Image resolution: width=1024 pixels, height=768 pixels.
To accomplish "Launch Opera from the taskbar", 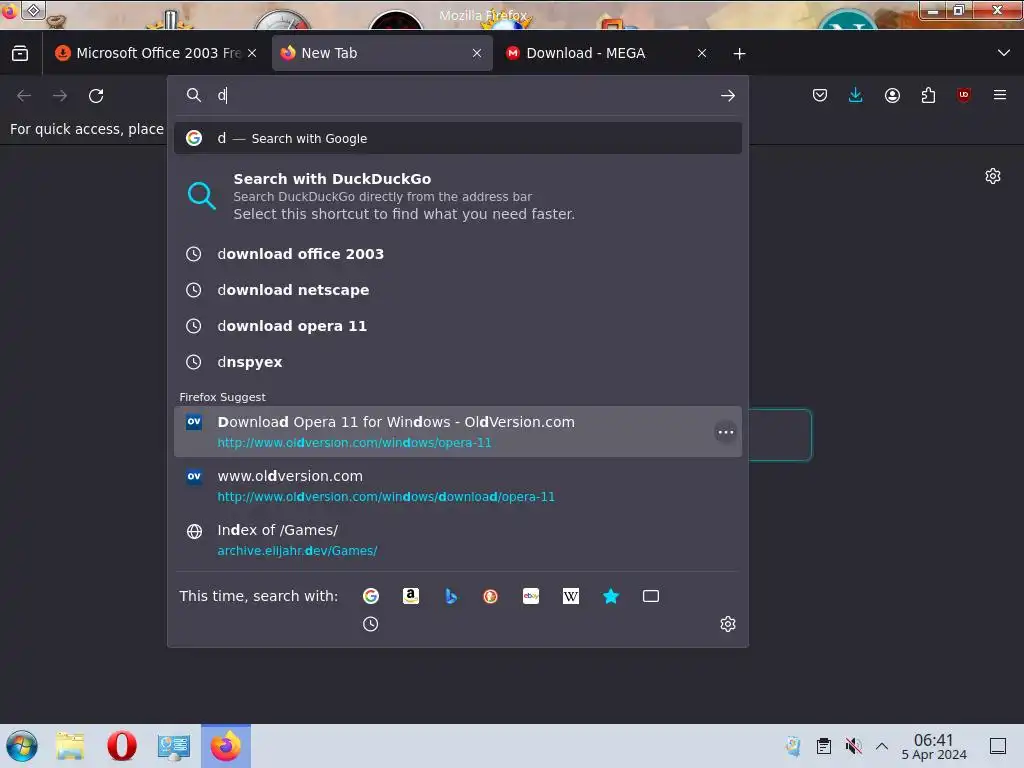I will click(121, 746).
